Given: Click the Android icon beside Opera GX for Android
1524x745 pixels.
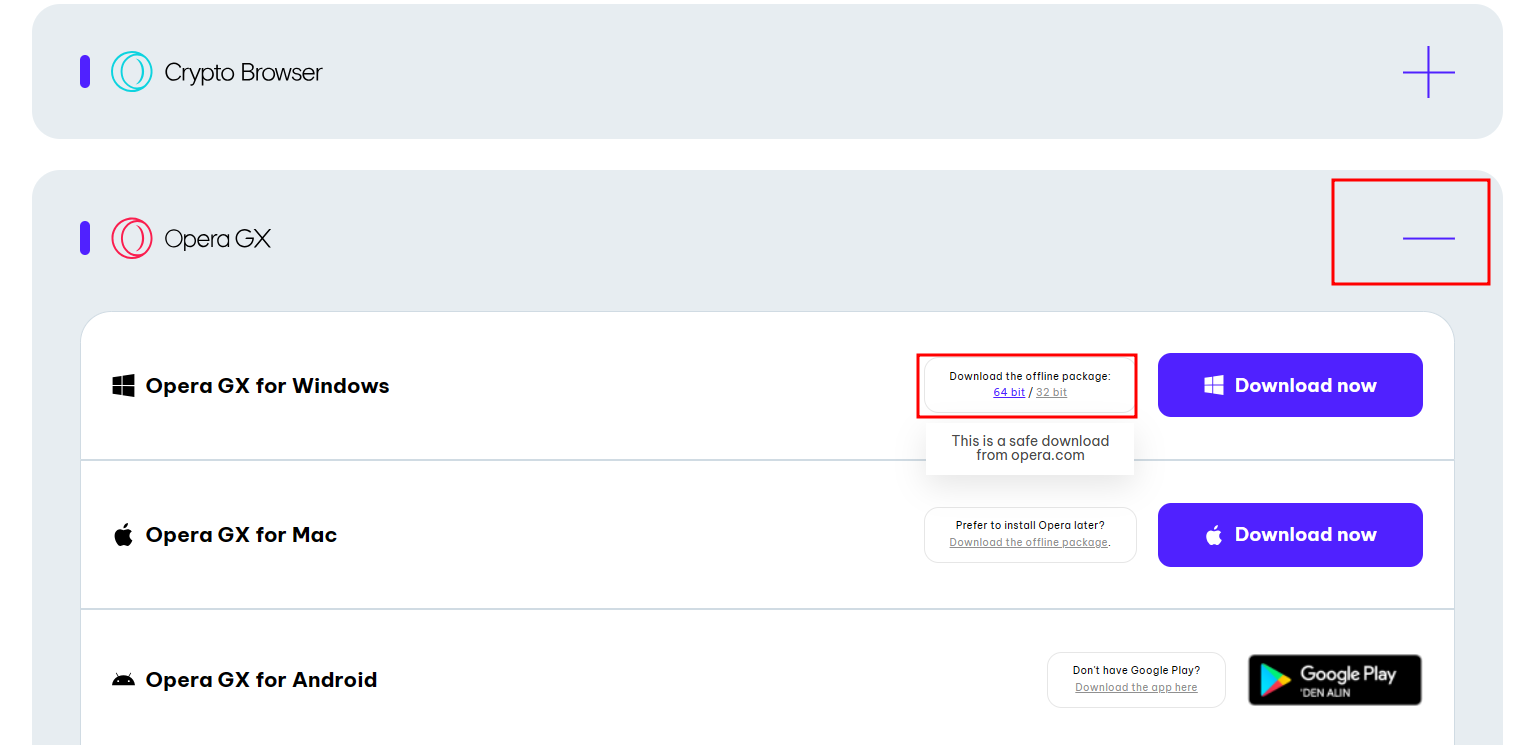Looking at the screenshot, I should [x=123, y=680].
